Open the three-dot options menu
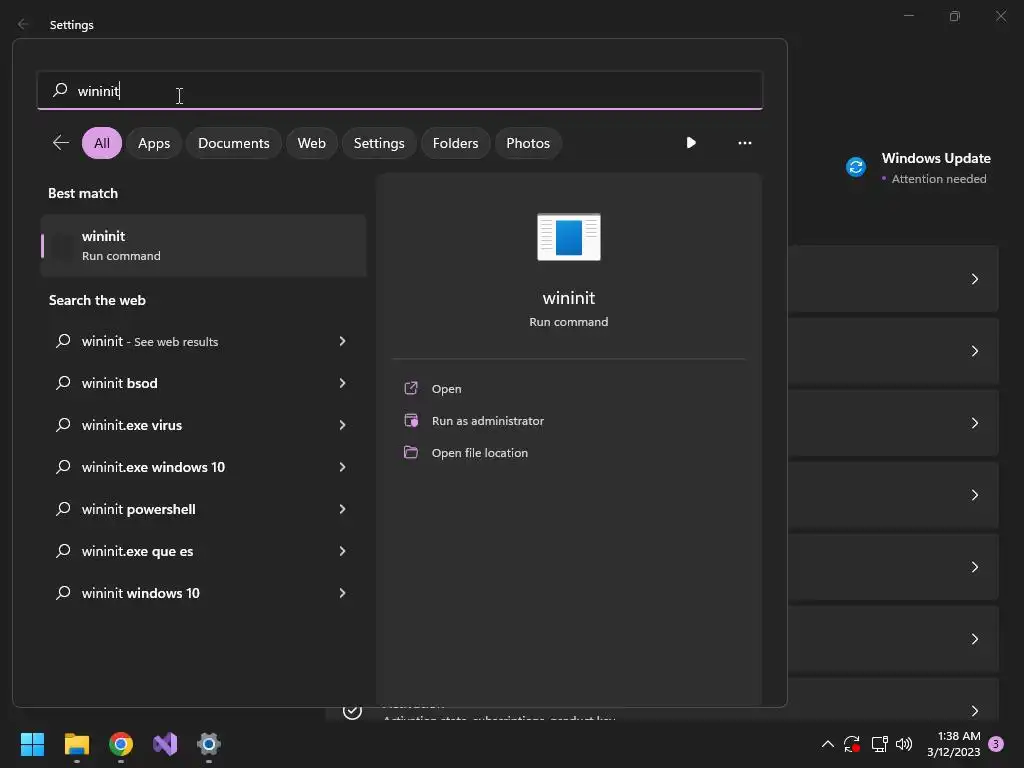The width and height of the screenshot is (1024, 768). click(744, 142)
